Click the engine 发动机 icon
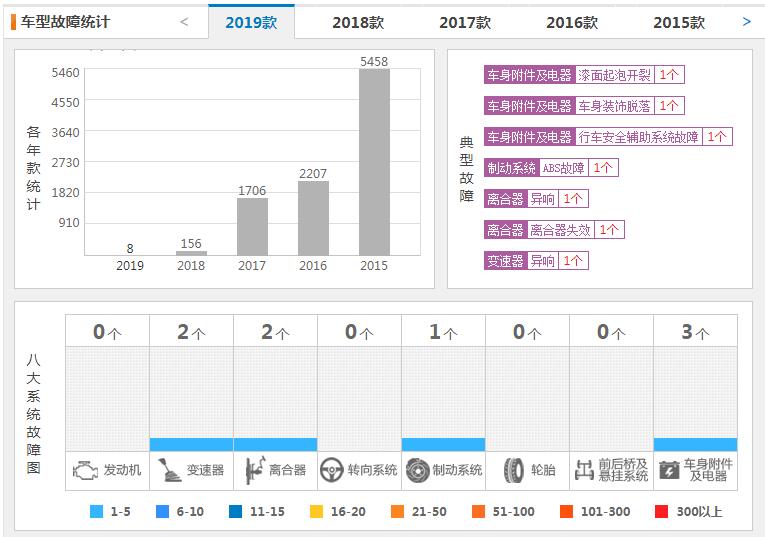Viewport: 765px width, 537px height. pyautogui.click(x=85, y=471)
